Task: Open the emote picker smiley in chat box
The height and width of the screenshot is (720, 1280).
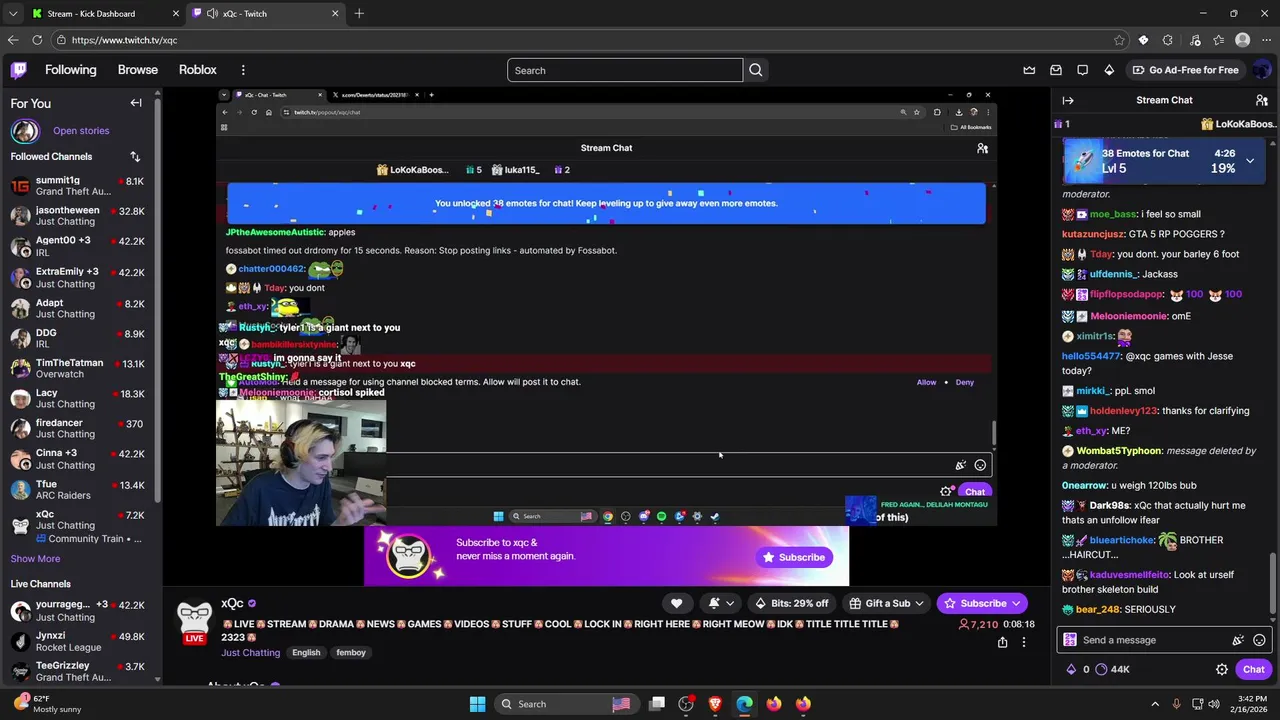Action: coord(1259,640)
